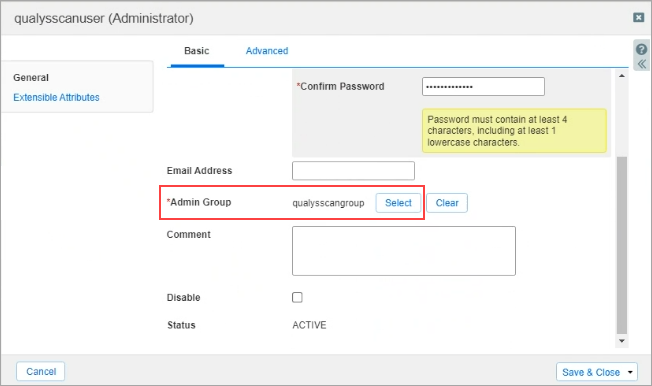The image size is (652, 386).
Task: Click into the Email Address field
Action: coord(353,171)
